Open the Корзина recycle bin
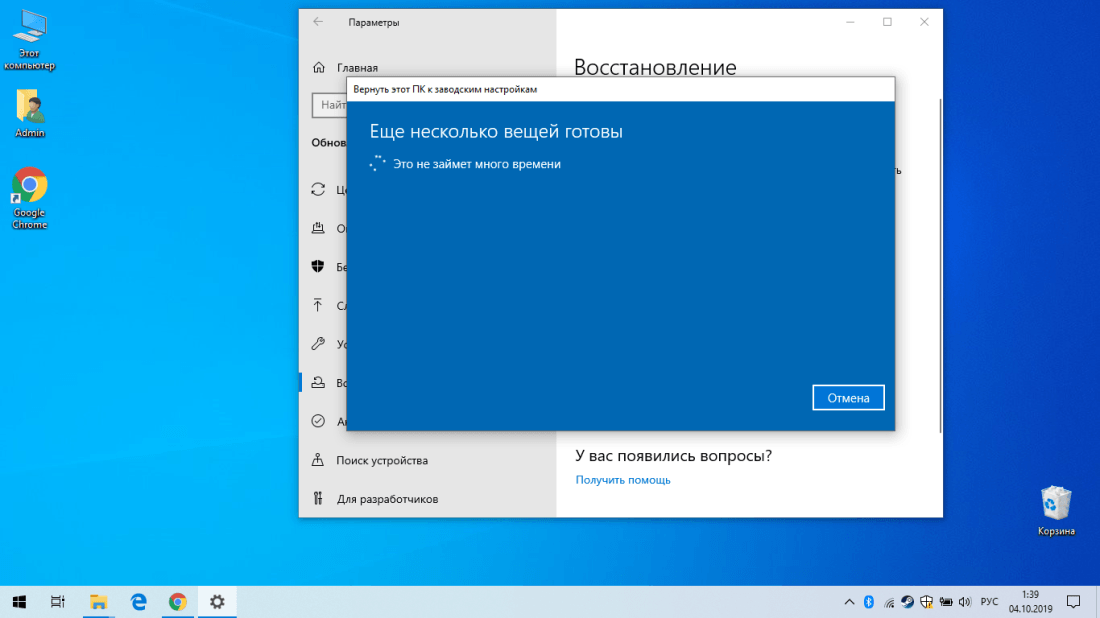Image resolution: width=1100 pixels, height=618 pixels. [x=1056, y=511]
